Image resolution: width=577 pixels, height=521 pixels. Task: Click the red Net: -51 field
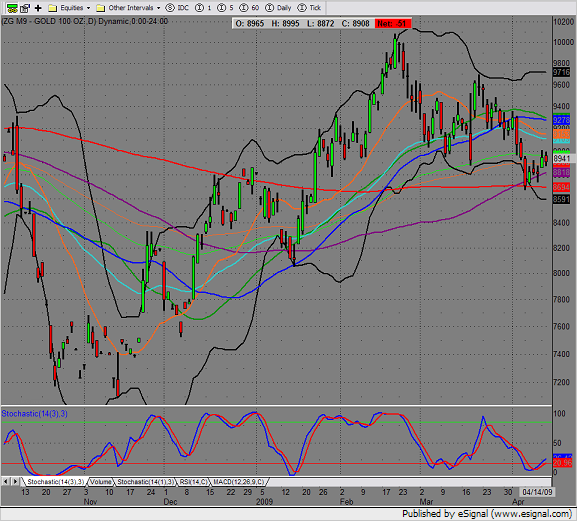tap(392, 24)
